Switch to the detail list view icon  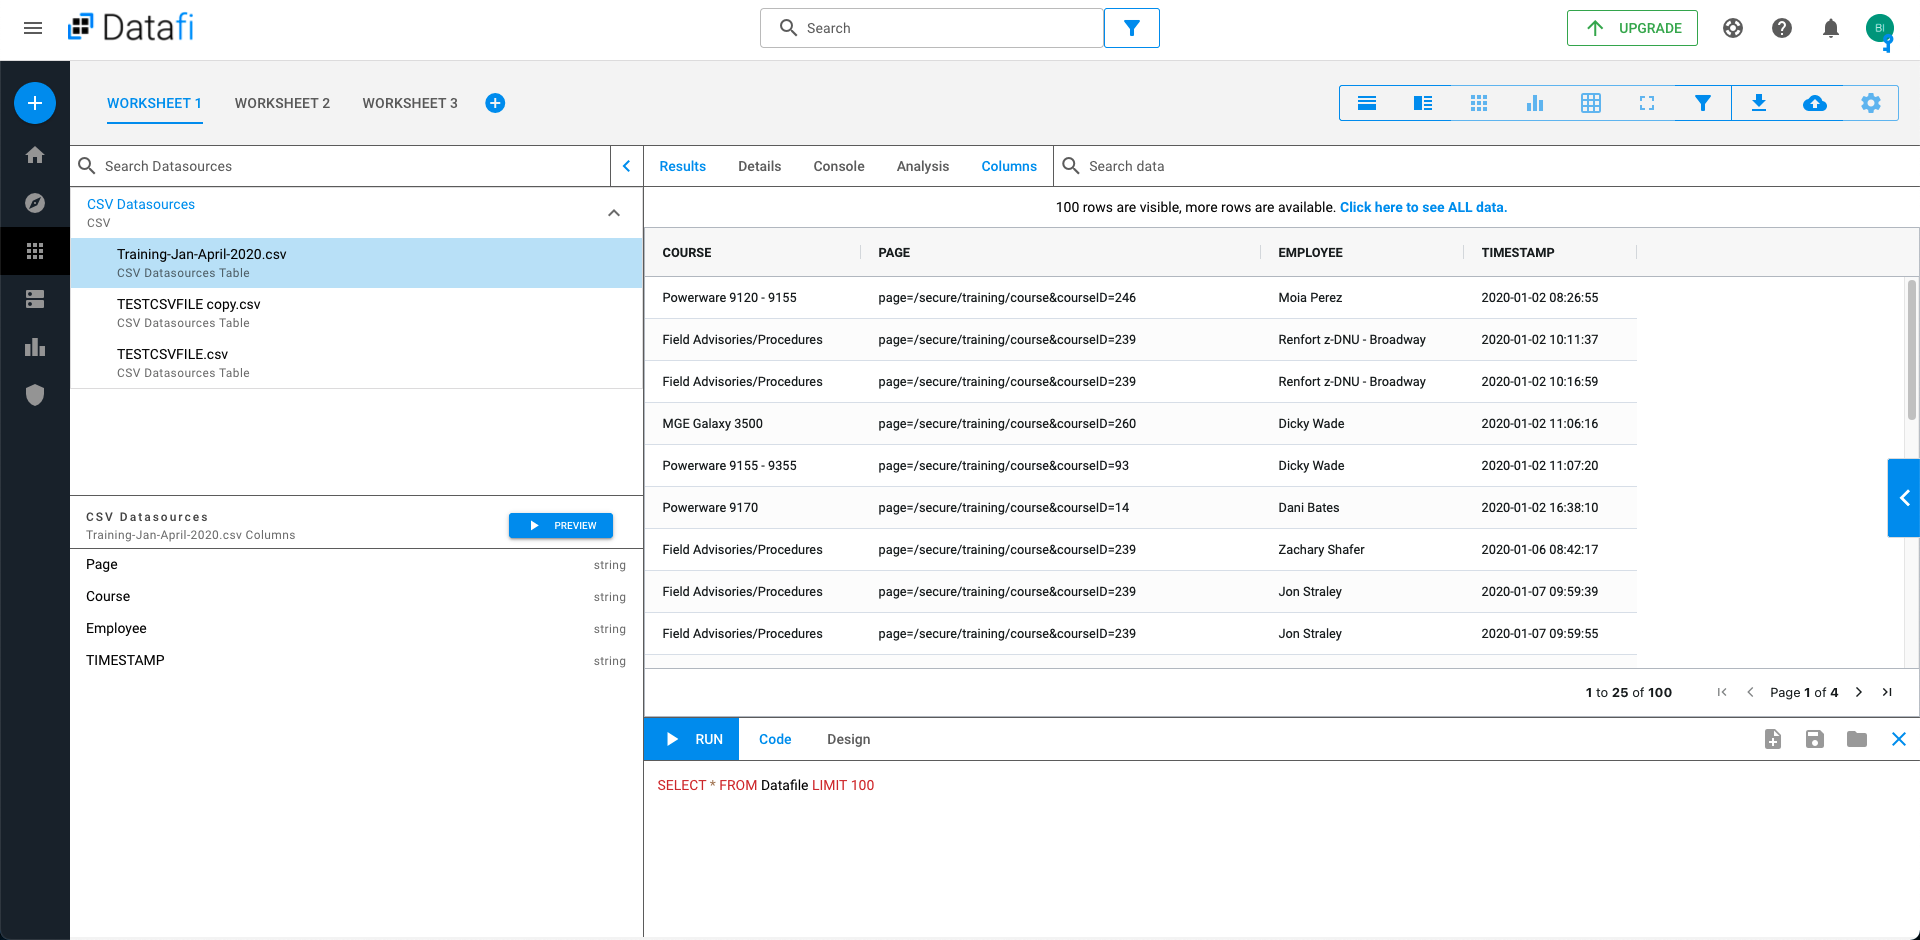point(1423,103)
